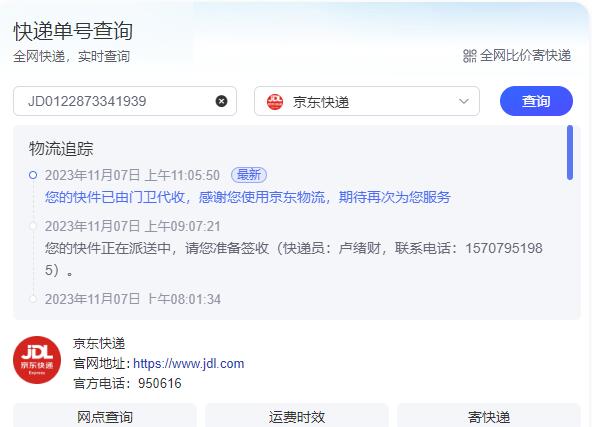This screenshot has height=427, width=592.
Task: Click the 全网比价寄快递 link
Action: tap(525, 56)
